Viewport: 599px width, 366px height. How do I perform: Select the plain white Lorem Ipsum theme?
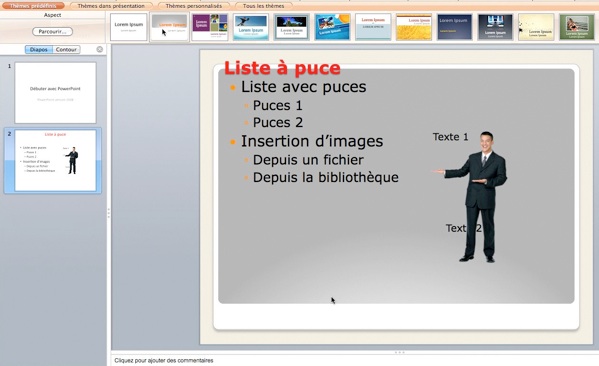[129, 27]
